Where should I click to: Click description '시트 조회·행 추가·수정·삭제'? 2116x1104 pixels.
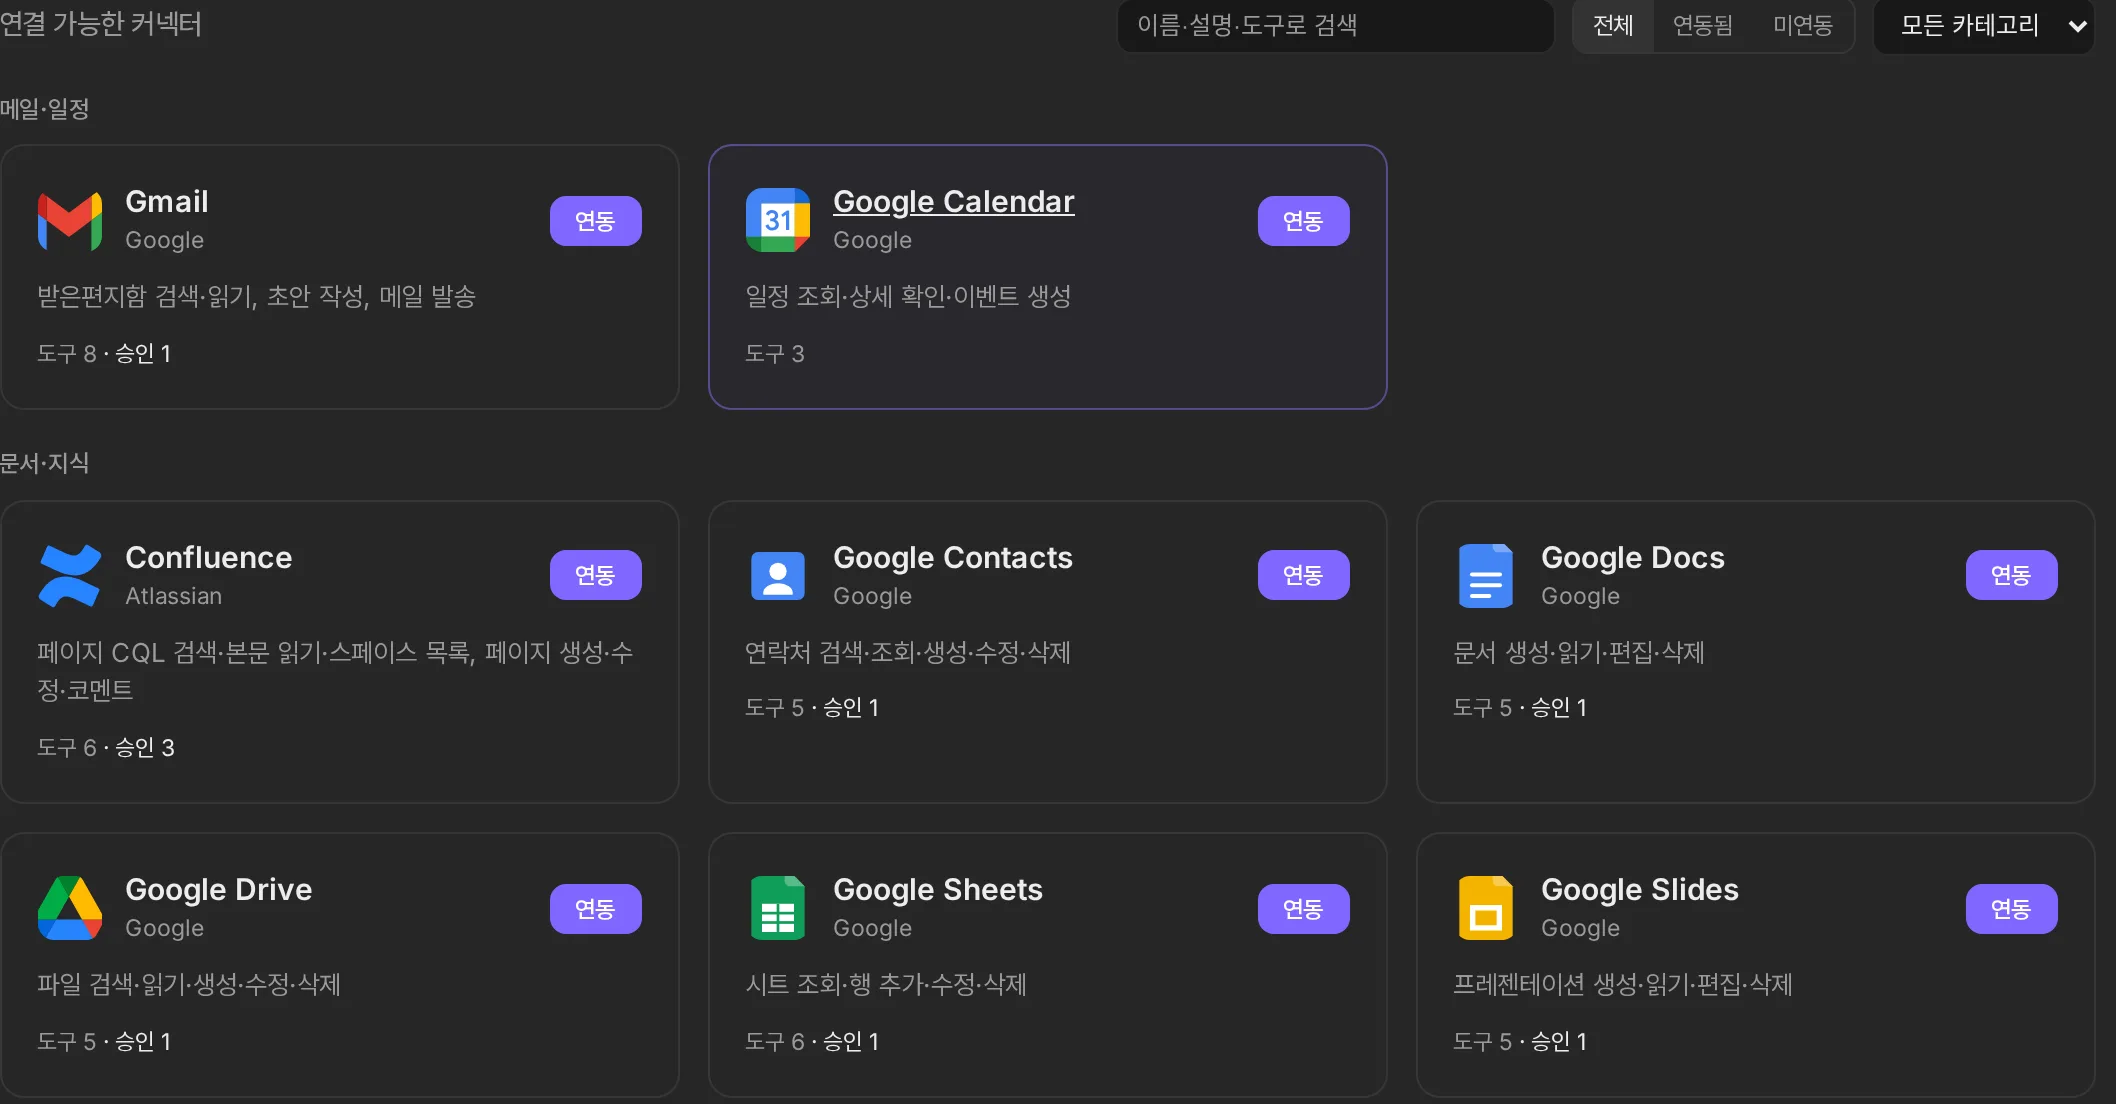(886, 985)
